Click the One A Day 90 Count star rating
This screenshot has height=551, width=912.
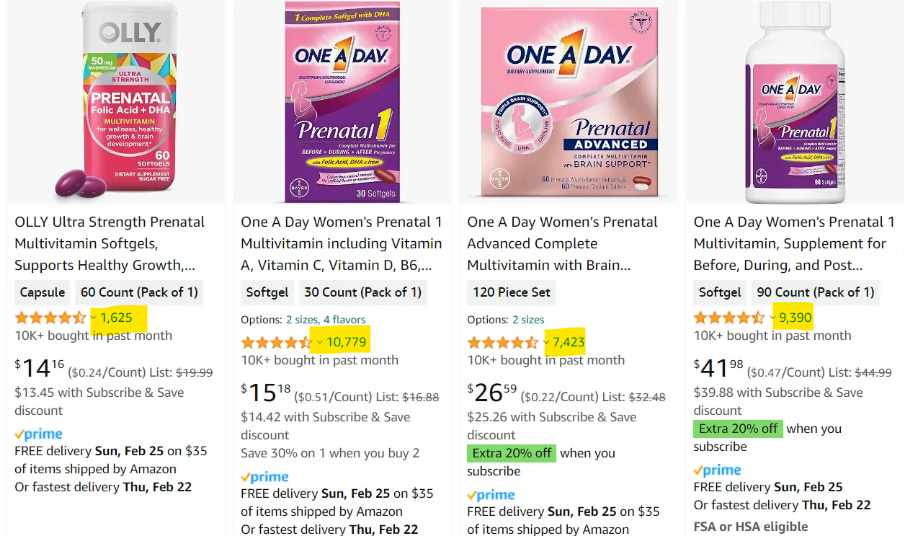(729, 317)
